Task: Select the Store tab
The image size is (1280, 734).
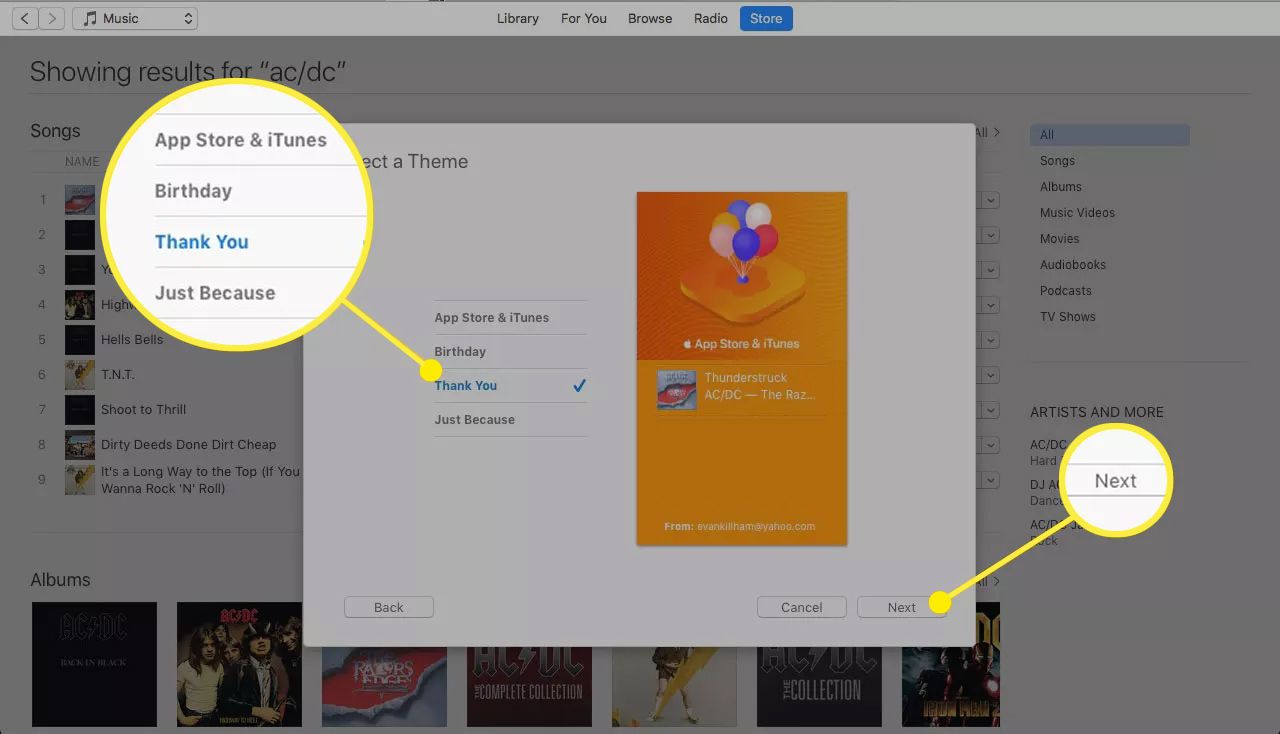Action: pyautogui.click(x=766, y=18)
